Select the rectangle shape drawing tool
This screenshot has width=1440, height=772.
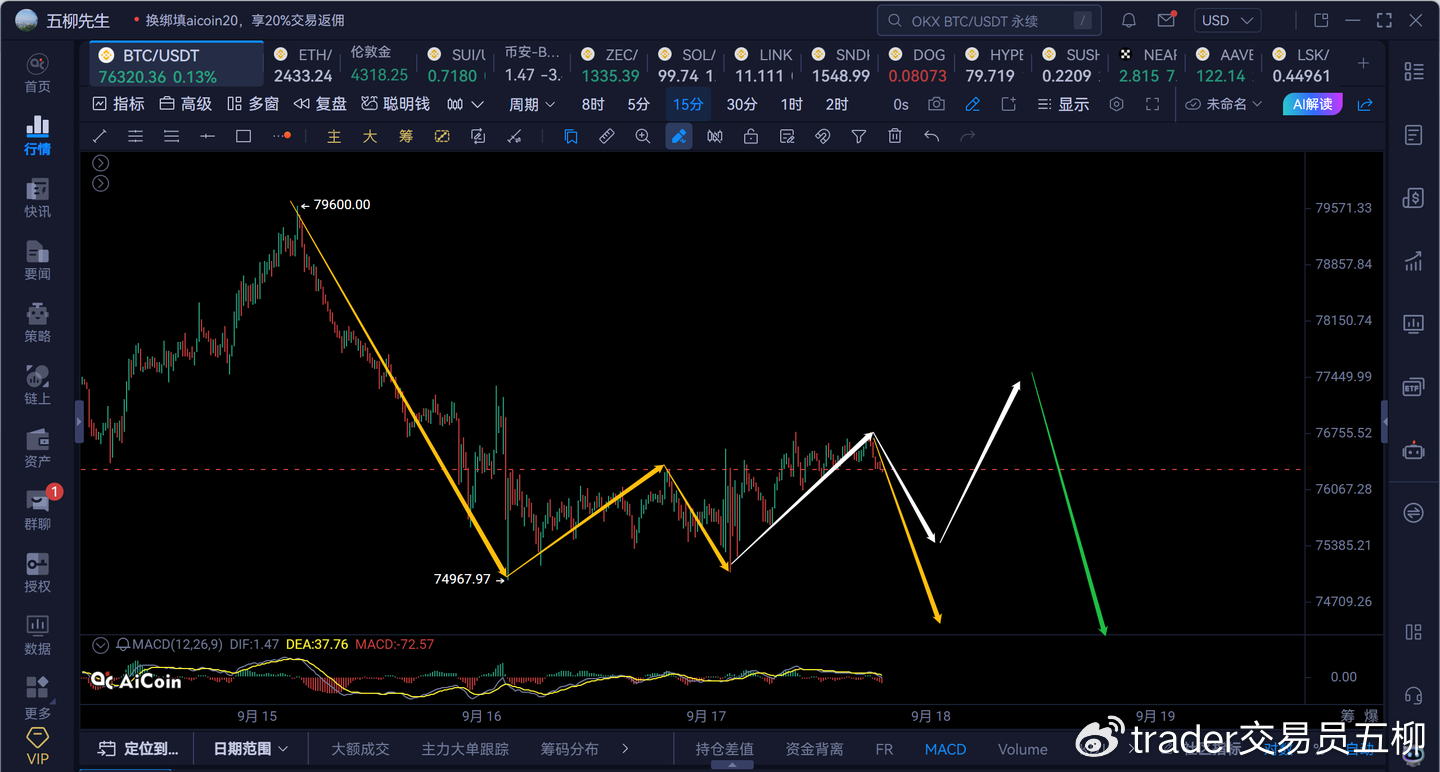[243, 137]
